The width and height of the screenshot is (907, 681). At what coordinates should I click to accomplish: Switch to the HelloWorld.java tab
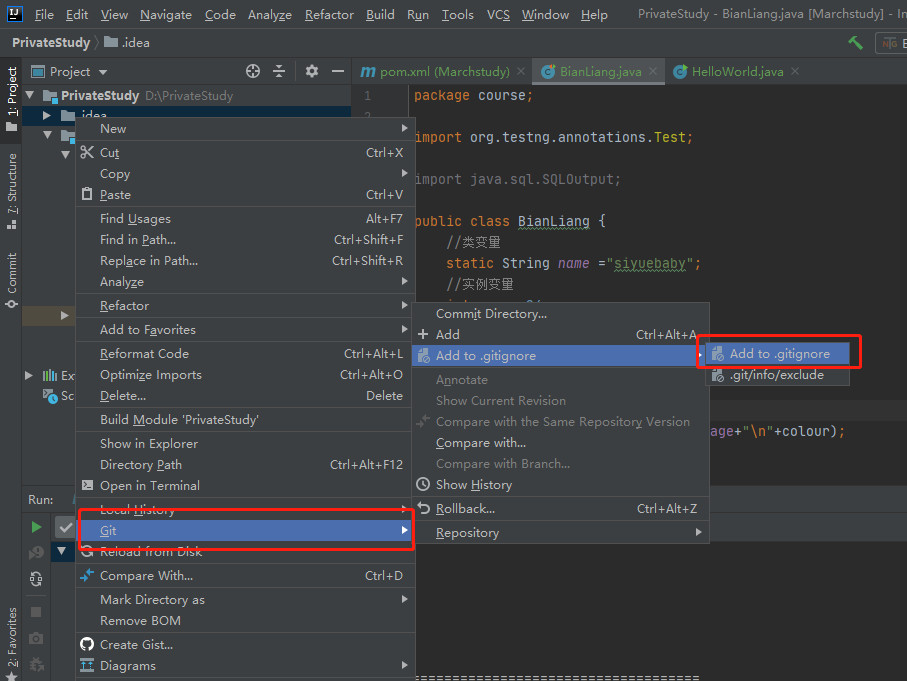point(737,72)
